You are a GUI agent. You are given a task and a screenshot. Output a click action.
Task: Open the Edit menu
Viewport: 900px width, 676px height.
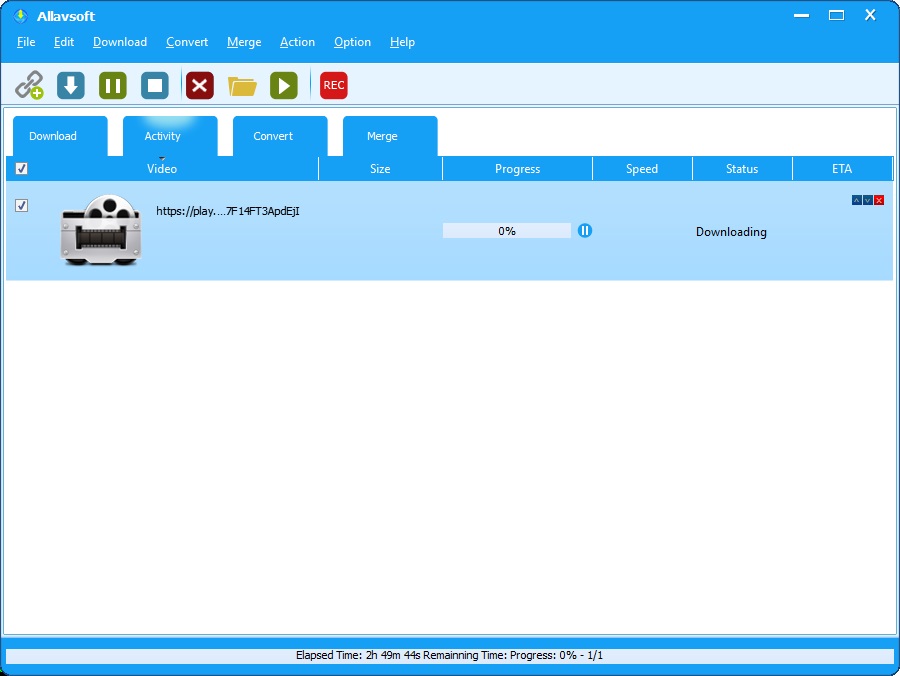[64, 42]
